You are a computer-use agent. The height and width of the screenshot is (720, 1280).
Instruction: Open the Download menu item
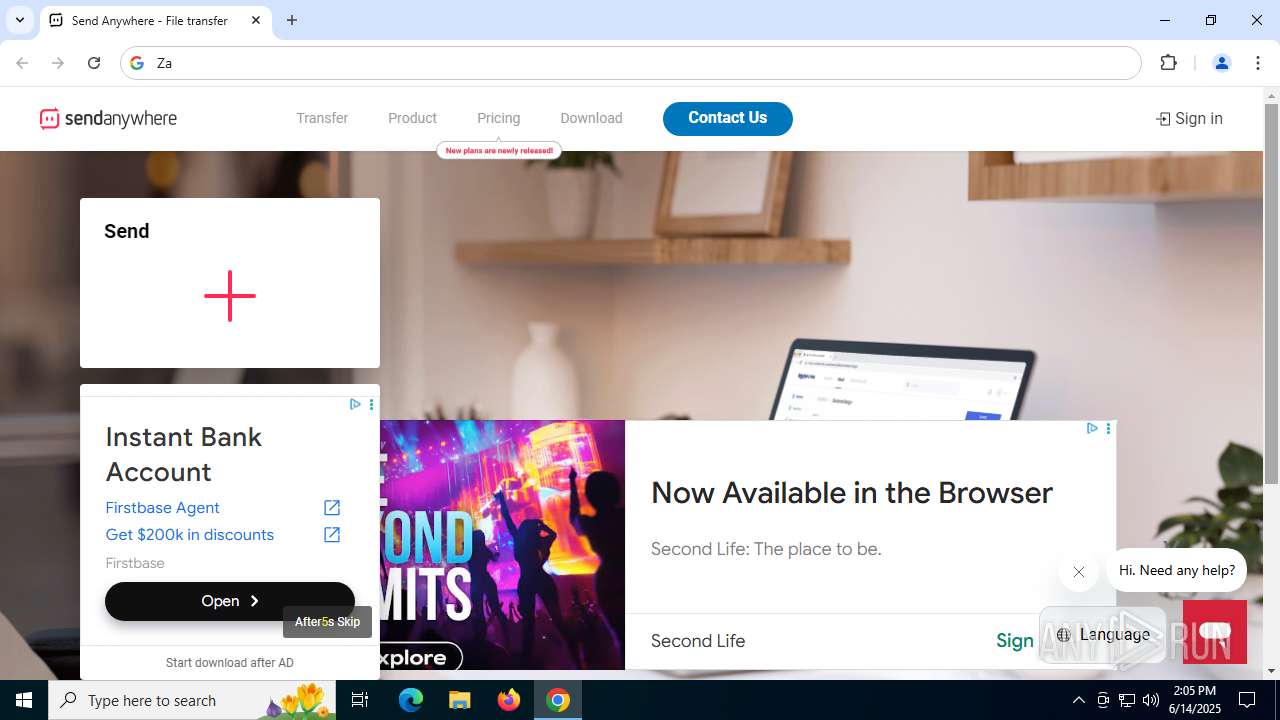point(591,118)
